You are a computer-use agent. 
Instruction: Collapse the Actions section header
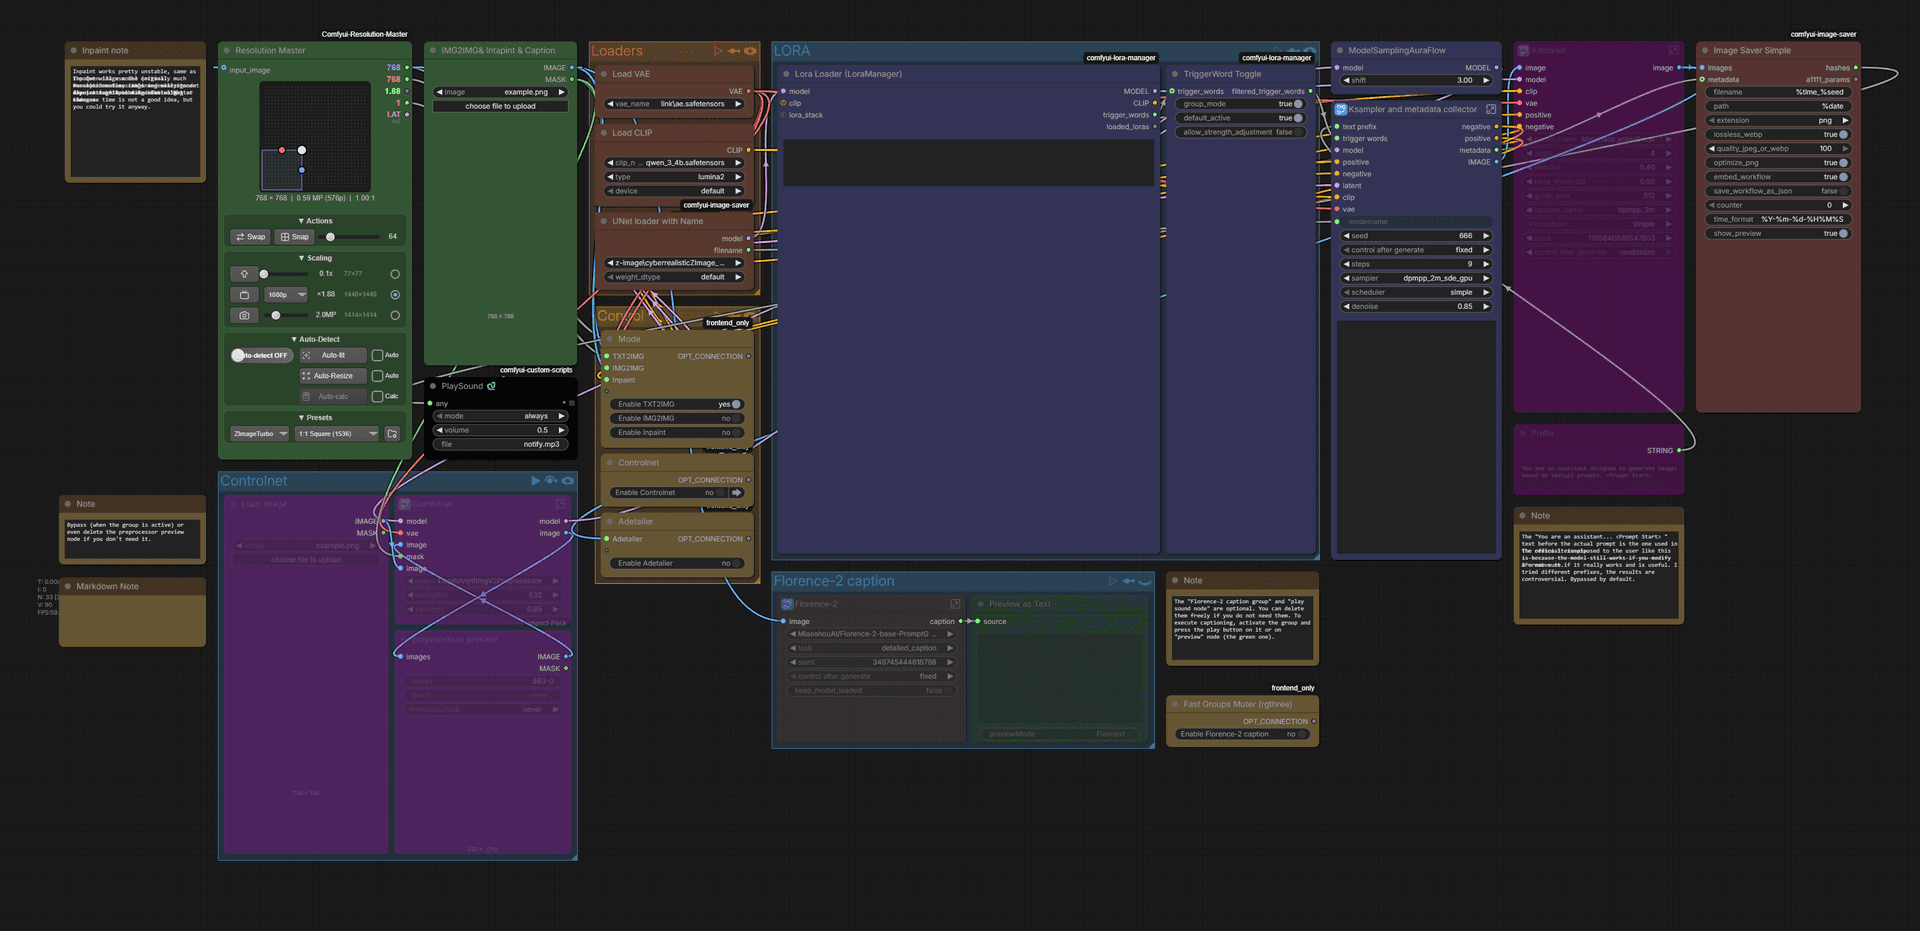coord(315,221)
